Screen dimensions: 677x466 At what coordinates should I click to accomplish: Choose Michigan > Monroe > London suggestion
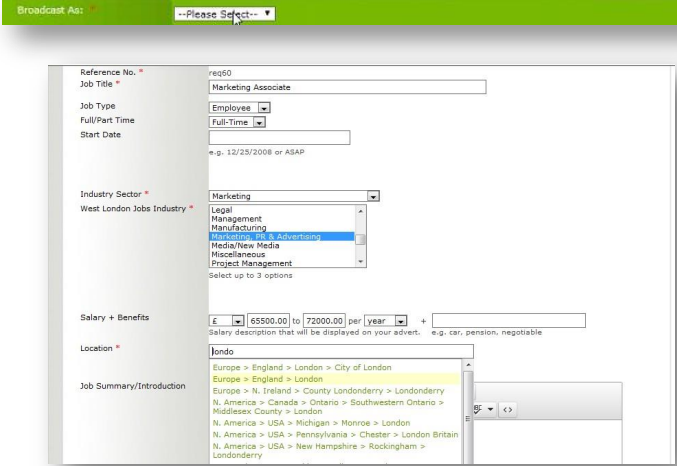pyautogui.click(x=311, y=423)
